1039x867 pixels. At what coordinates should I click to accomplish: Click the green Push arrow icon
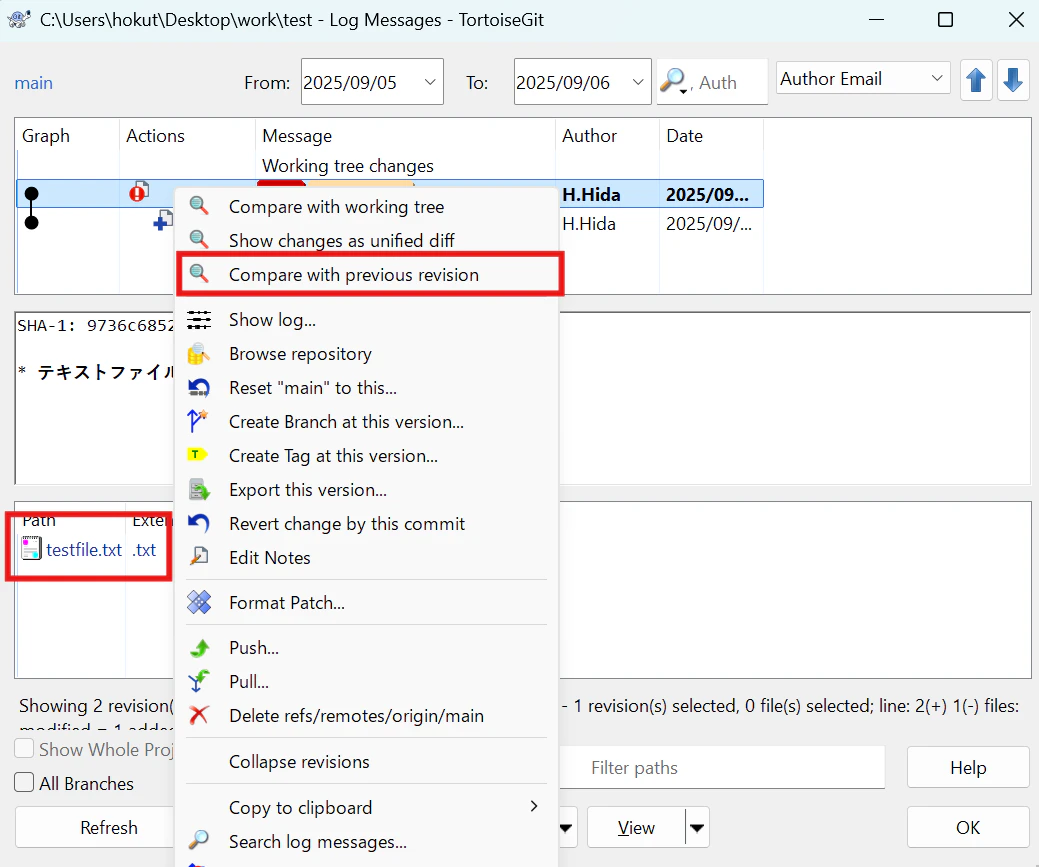point(199,648)
